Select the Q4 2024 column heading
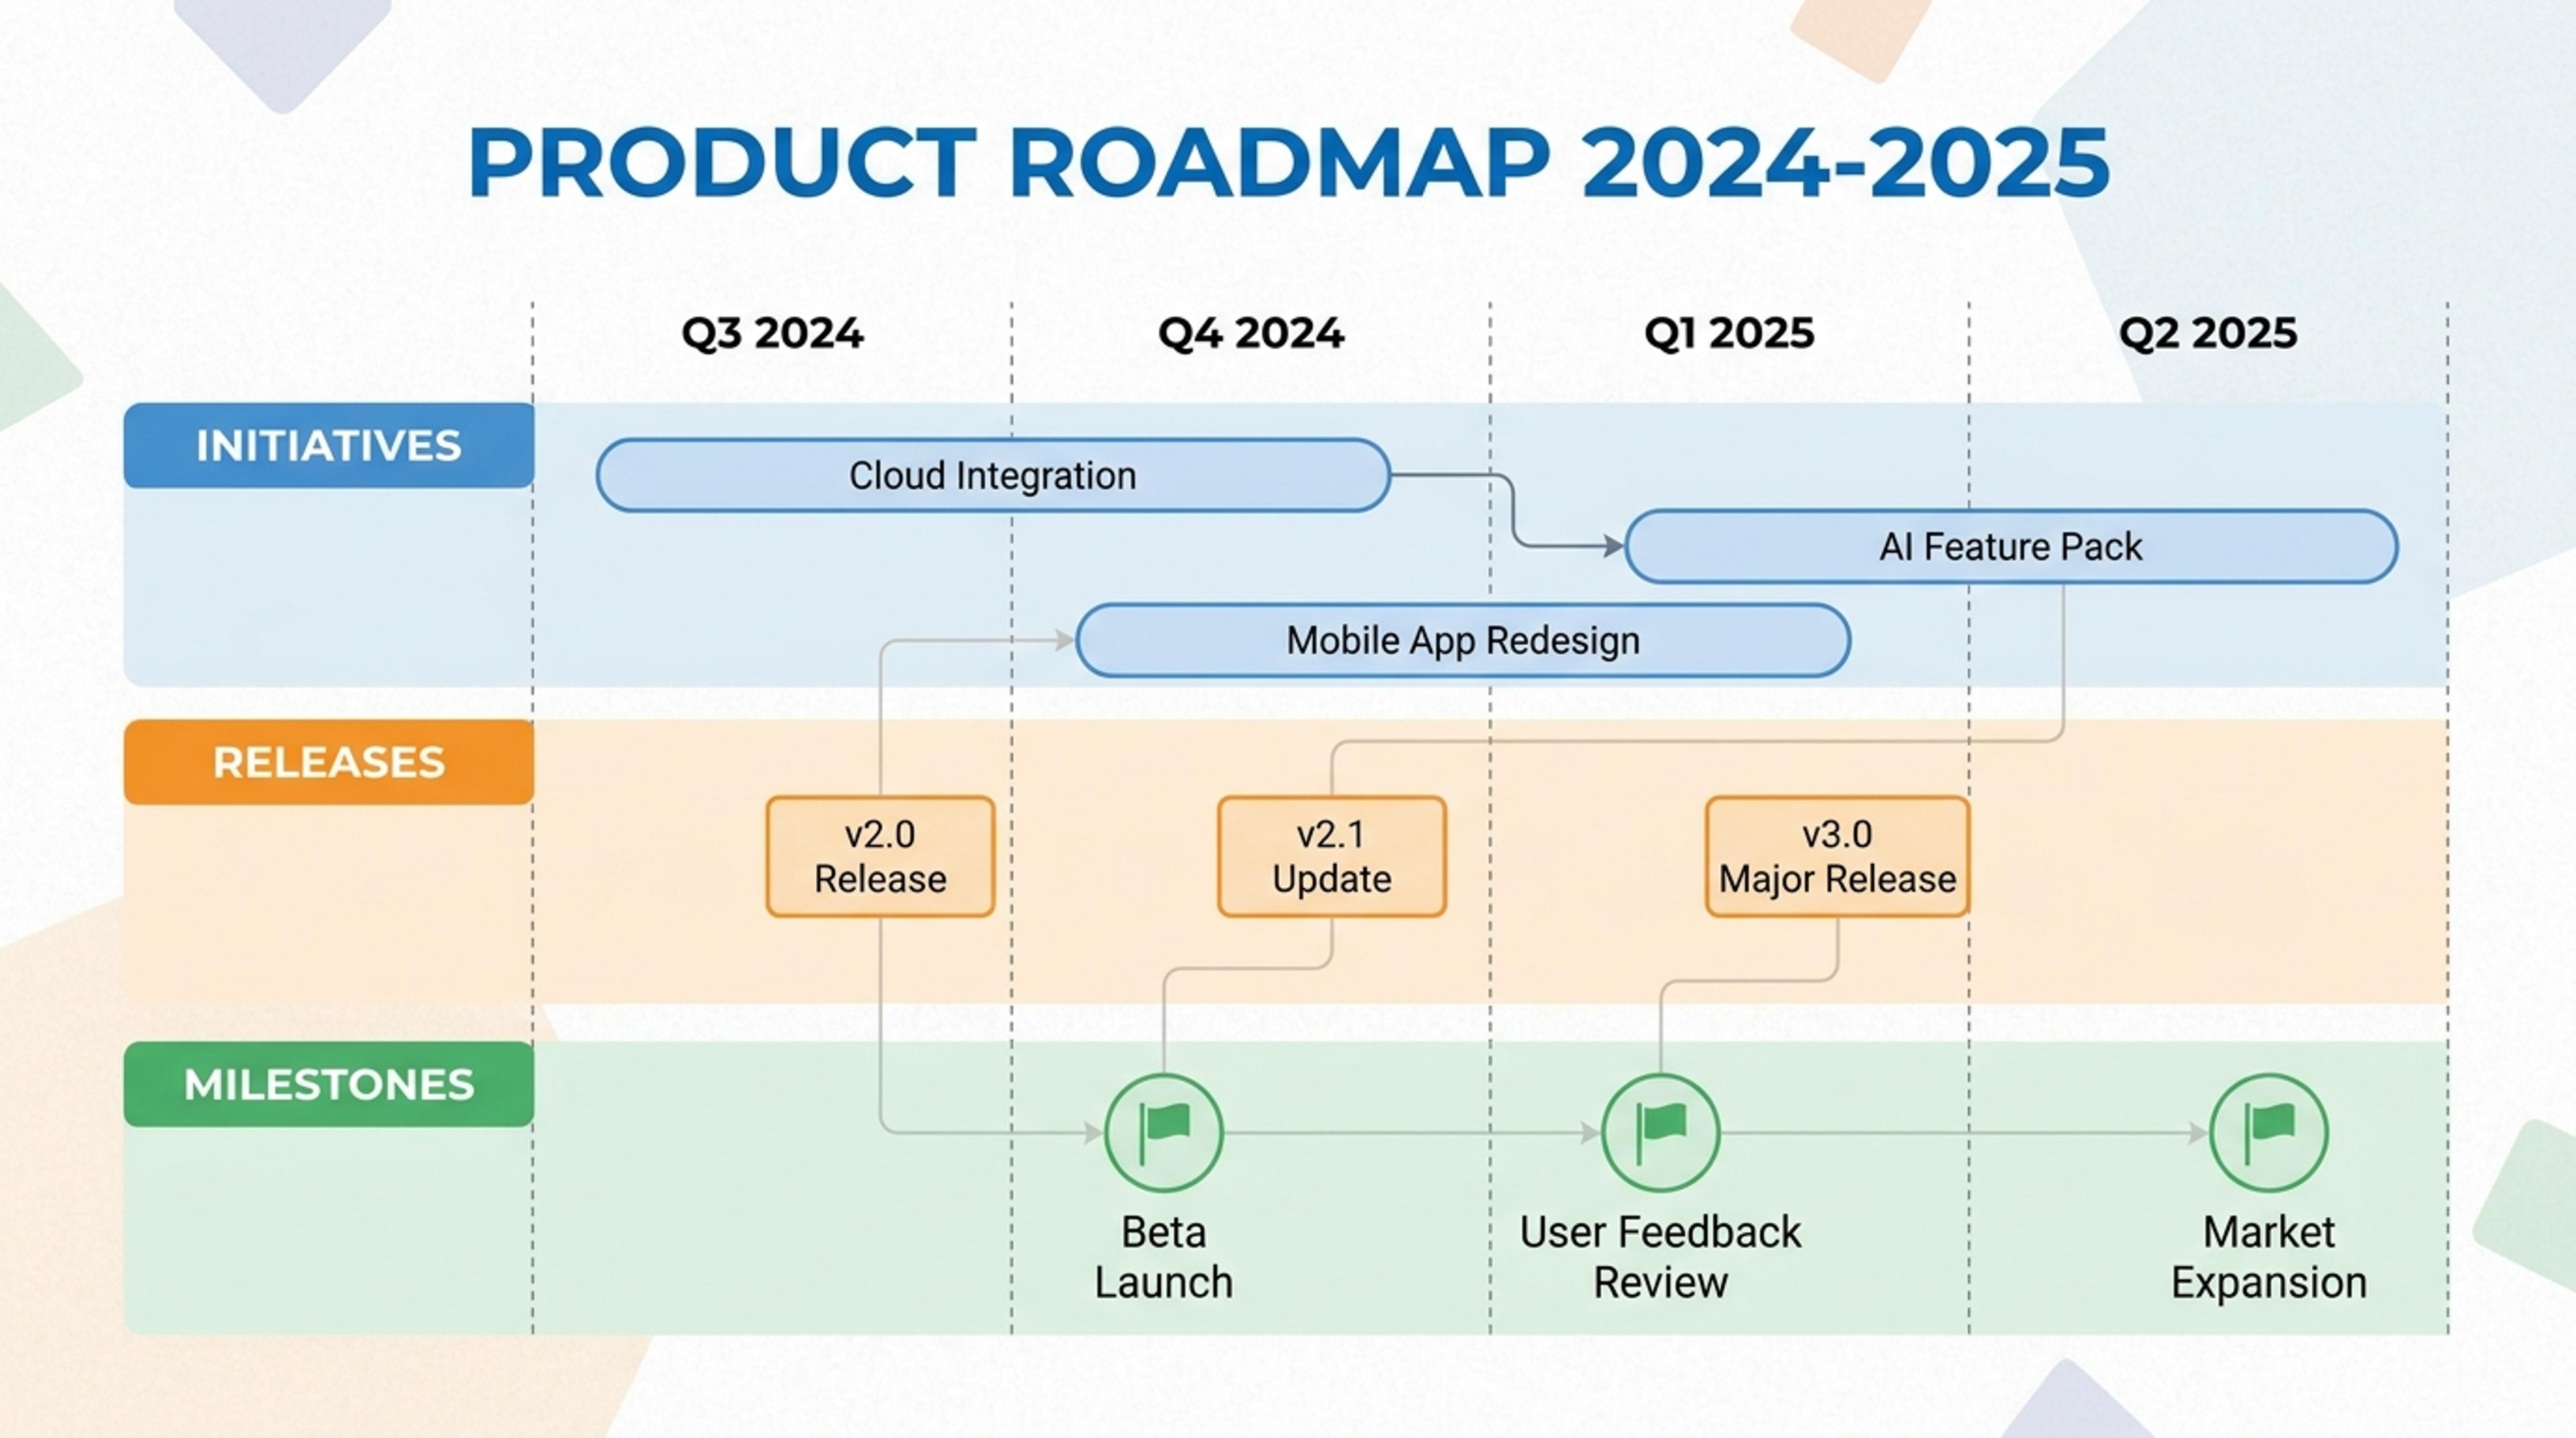 pos(1251,333)
